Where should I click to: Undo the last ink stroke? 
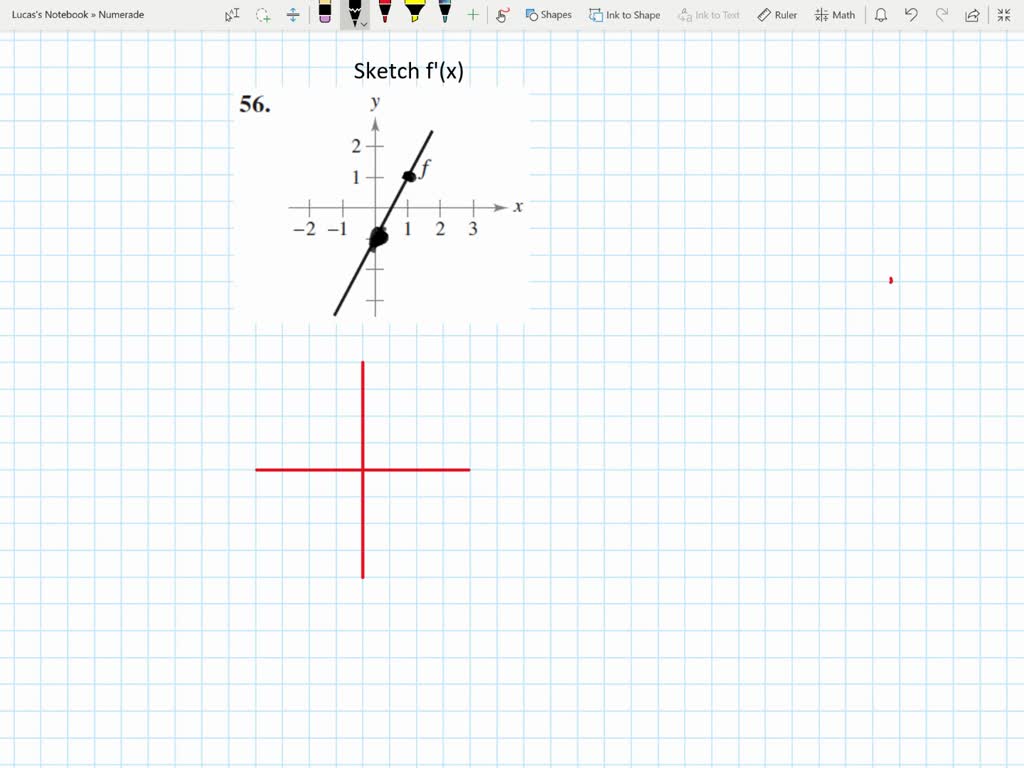[x=910, y=13]
